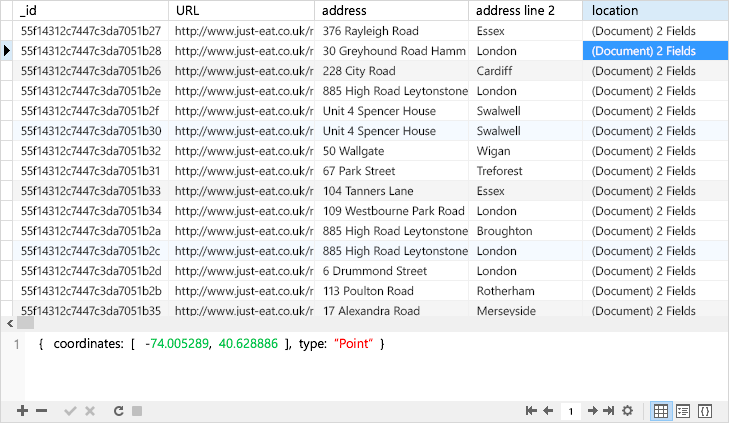Screen dimensions: 729x423
Task: Click the page number input field
Action: click(570, 411)
